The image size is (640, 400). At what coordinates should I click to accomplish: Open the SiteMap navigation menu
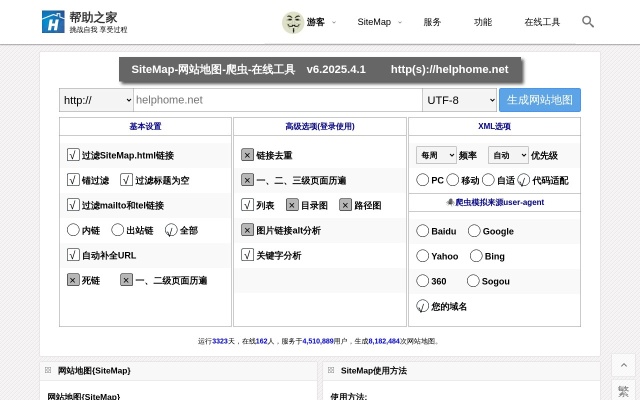375,22
